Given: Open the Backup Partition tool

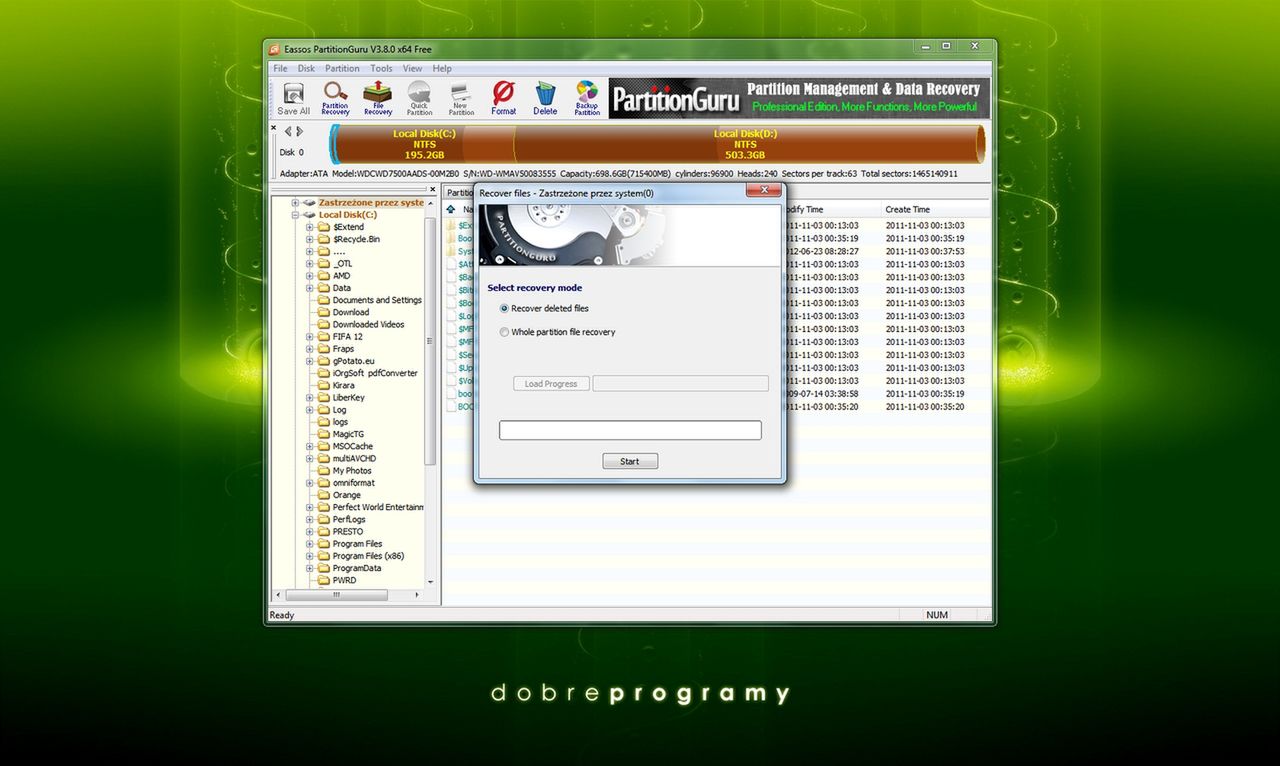Looking at the screenshot, I should pyautogui.click(x=587, y=98).
